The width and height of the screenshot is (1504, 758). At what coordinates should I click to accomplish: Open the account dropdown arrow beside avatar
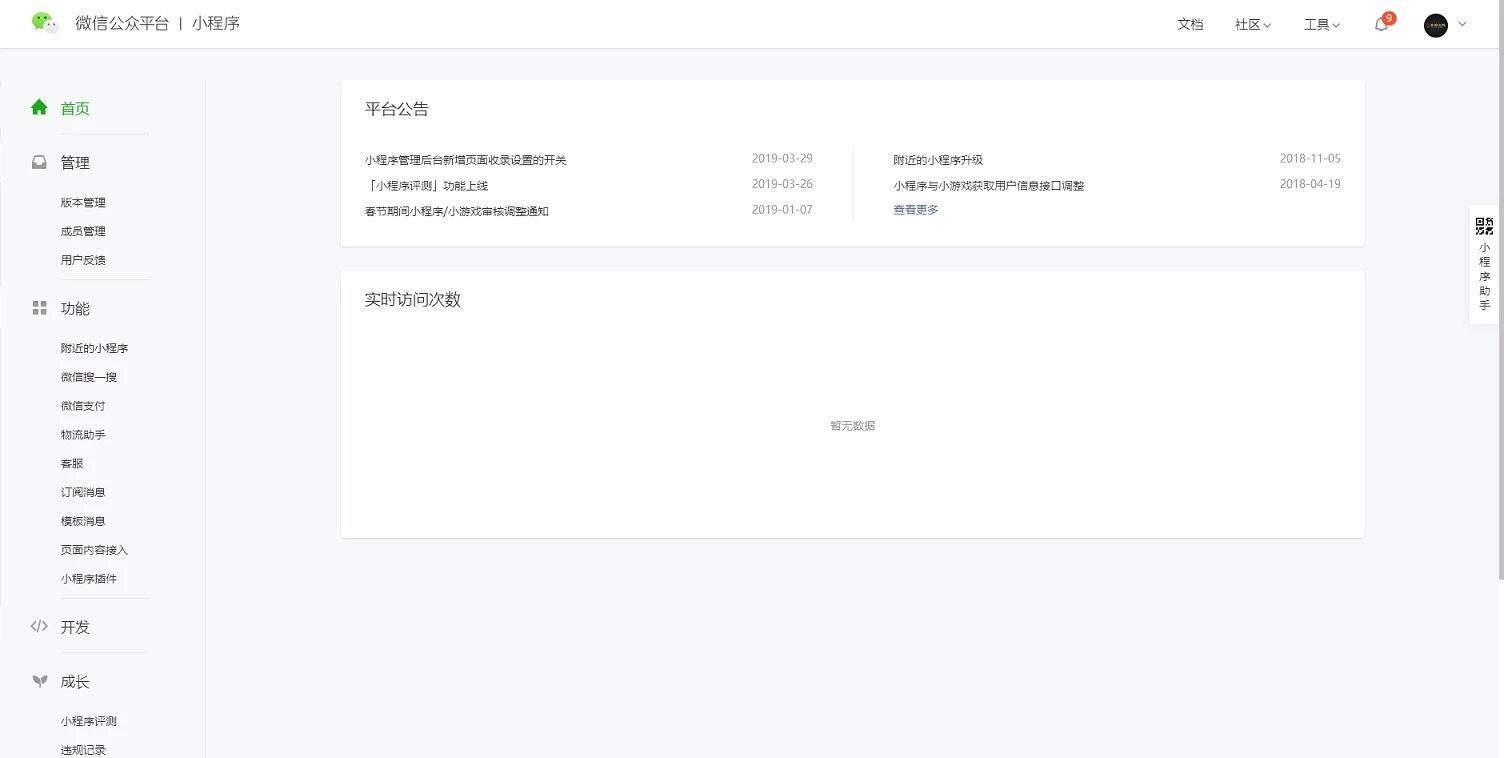(x=1462, y=24)
